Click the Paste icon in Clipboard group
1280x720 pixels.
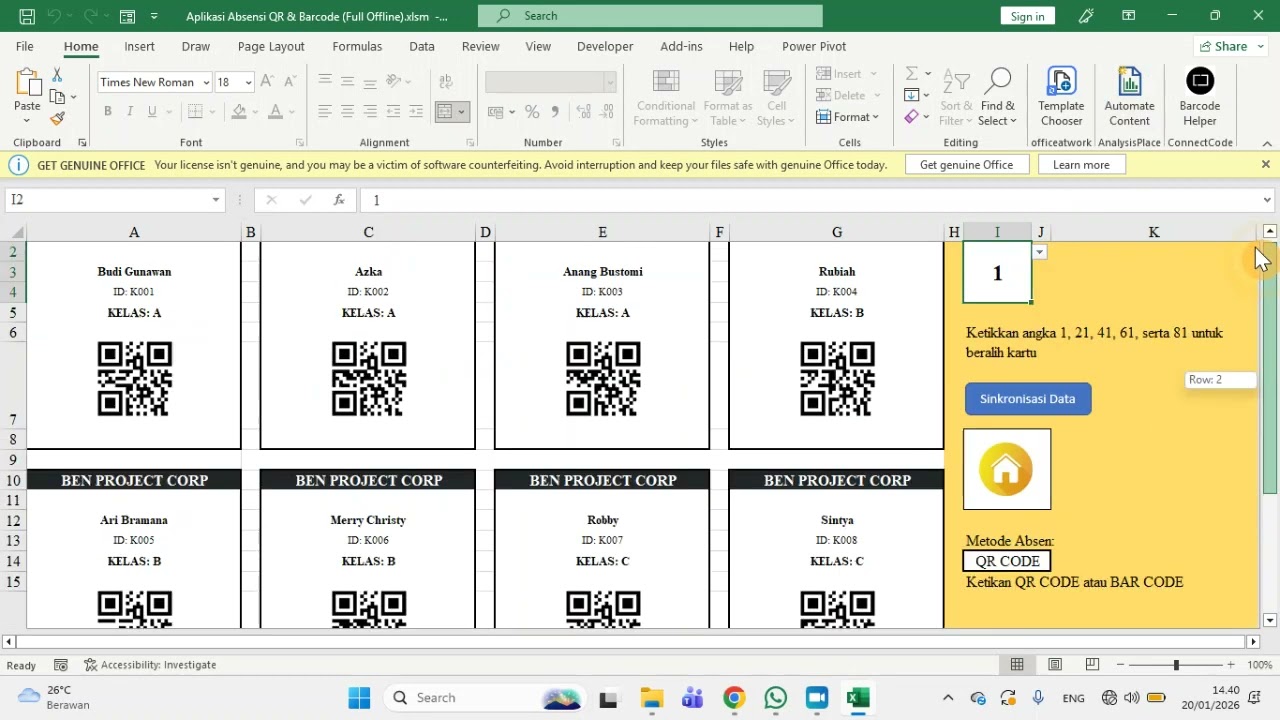[27, 83]
